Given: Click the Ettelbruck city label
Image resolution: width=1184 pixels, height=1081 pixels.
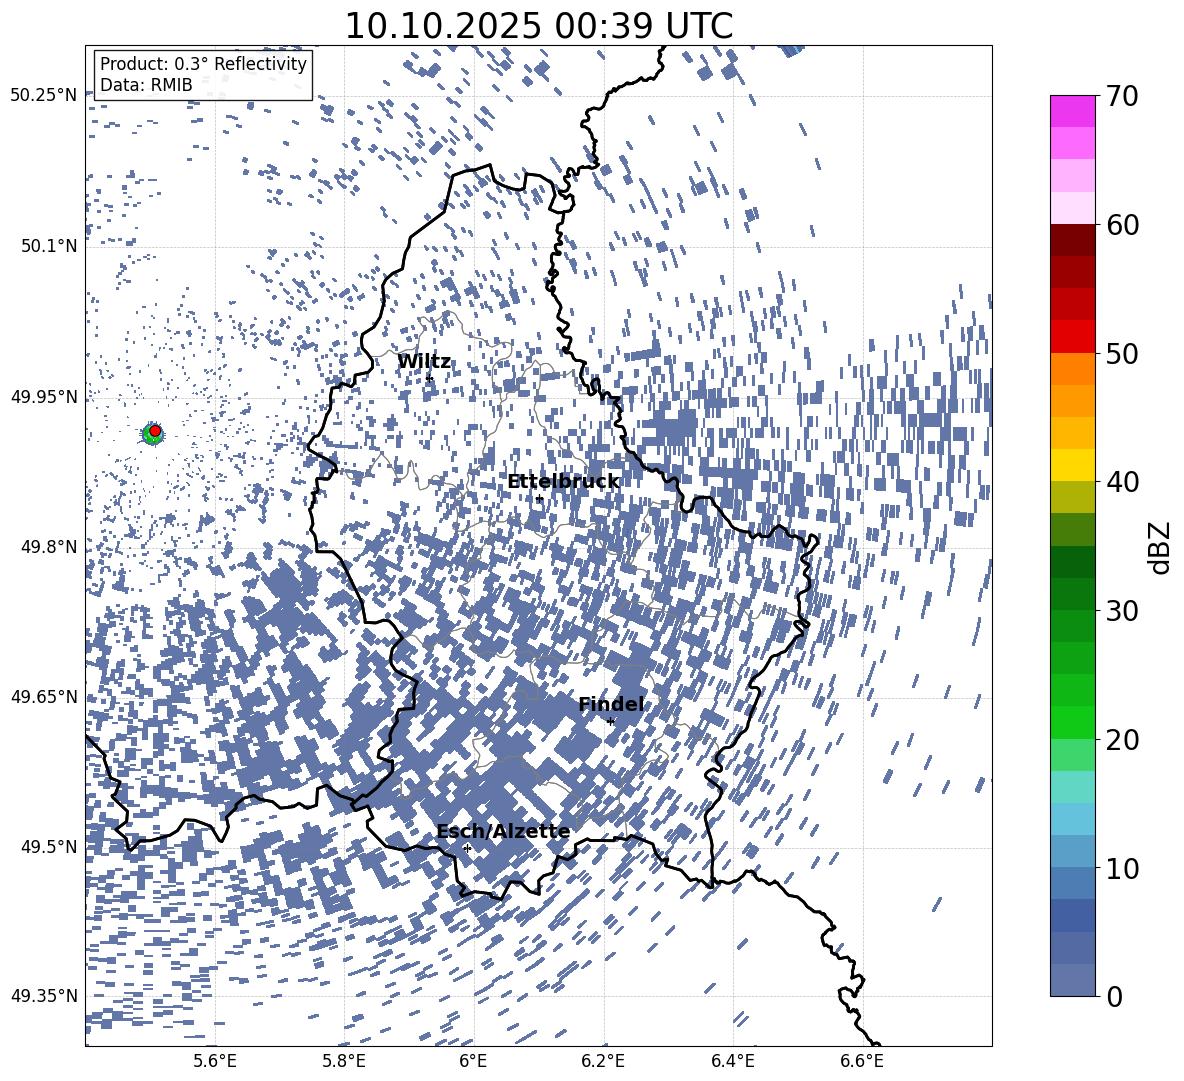Looking at the screenshot, I should 563,482.
